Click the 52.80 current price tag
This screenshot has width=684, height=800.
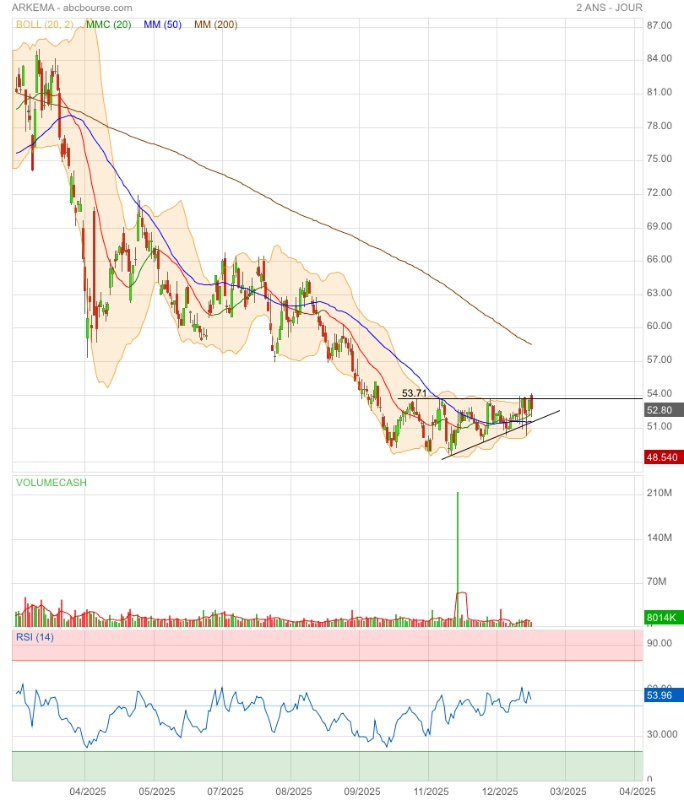(x=663, y=410)
